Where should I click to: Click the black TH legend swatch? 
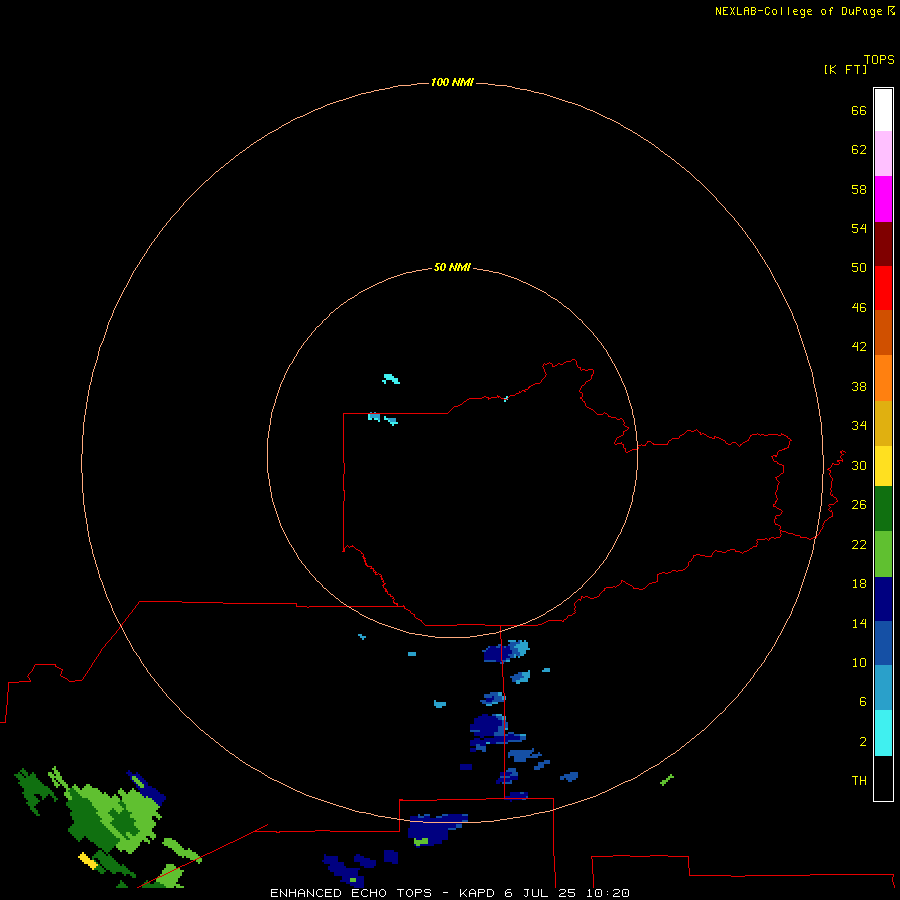883,778
